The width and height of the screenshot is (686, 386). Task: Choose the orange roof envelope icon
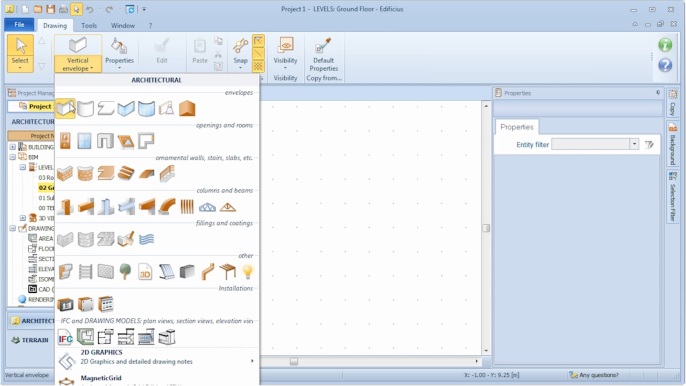[x=187, y=109]
